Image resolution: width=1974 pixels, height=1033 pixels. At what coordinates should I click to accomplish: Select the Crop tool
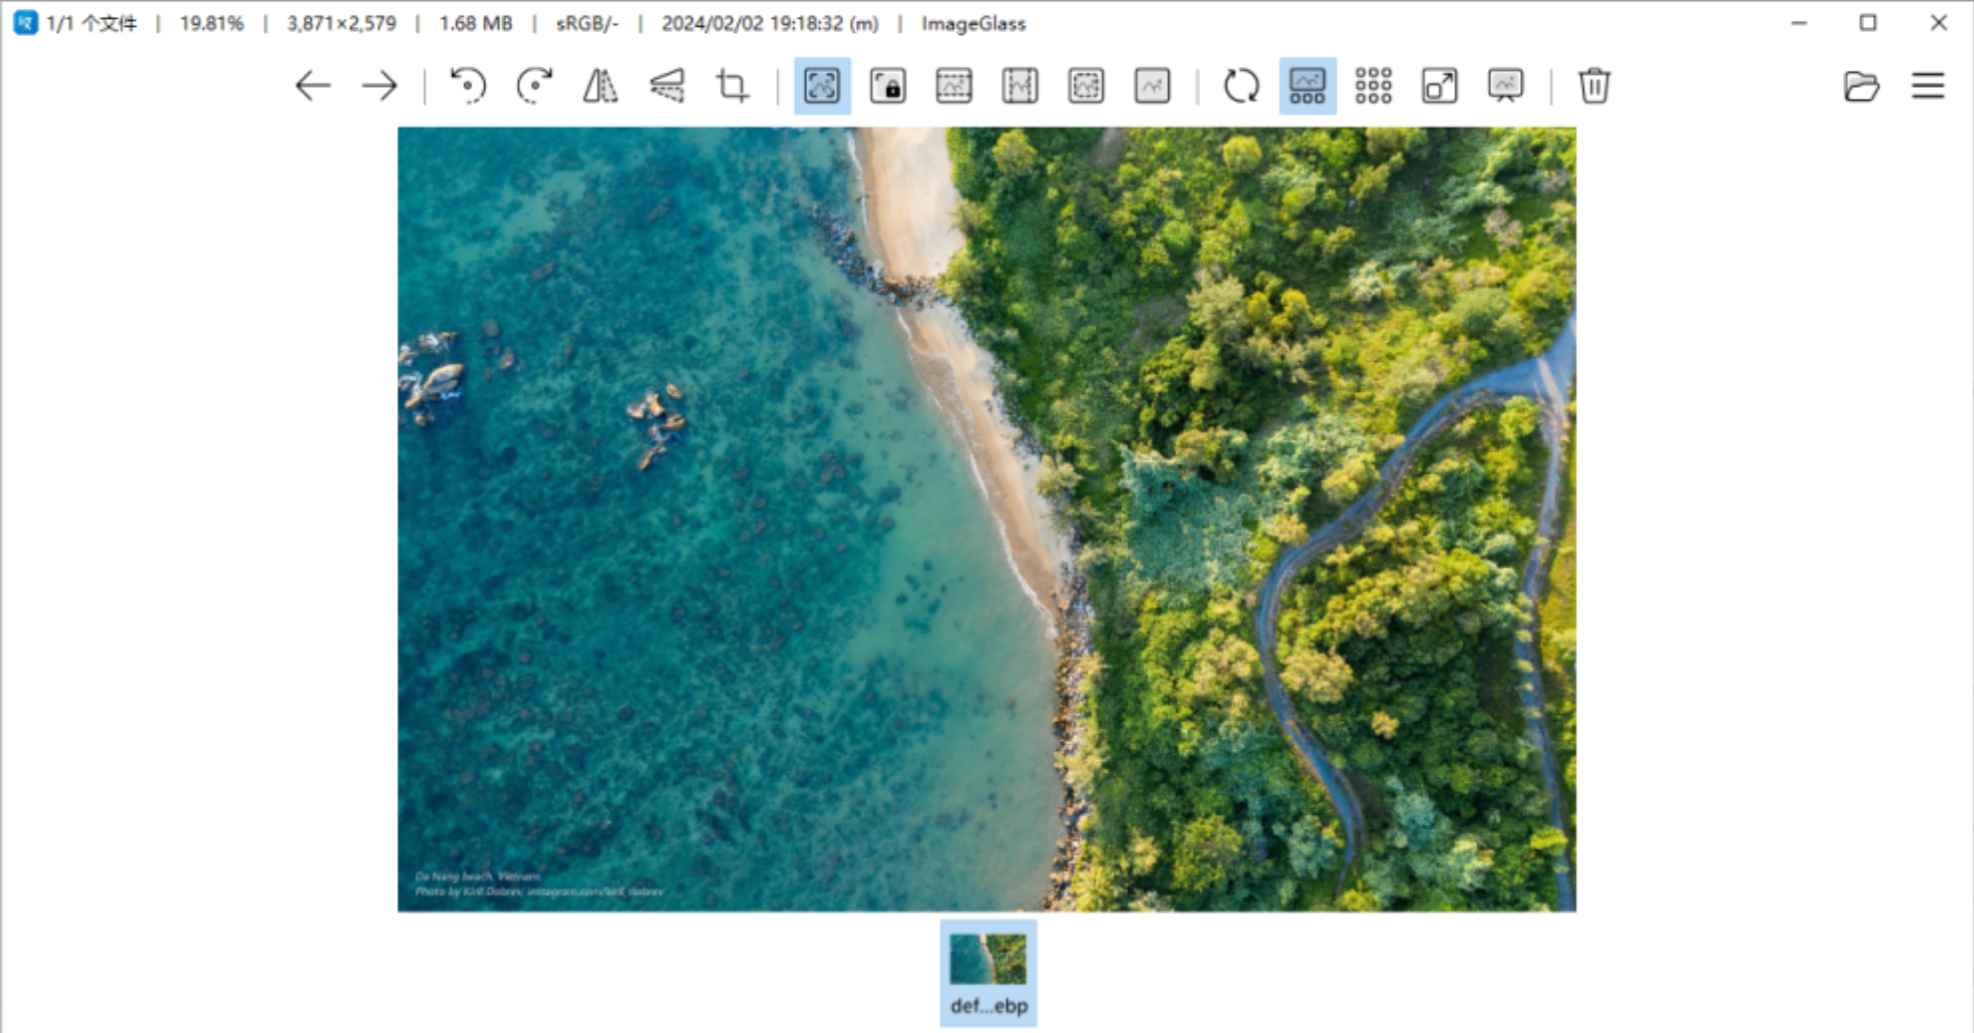[x=733, y=87]
